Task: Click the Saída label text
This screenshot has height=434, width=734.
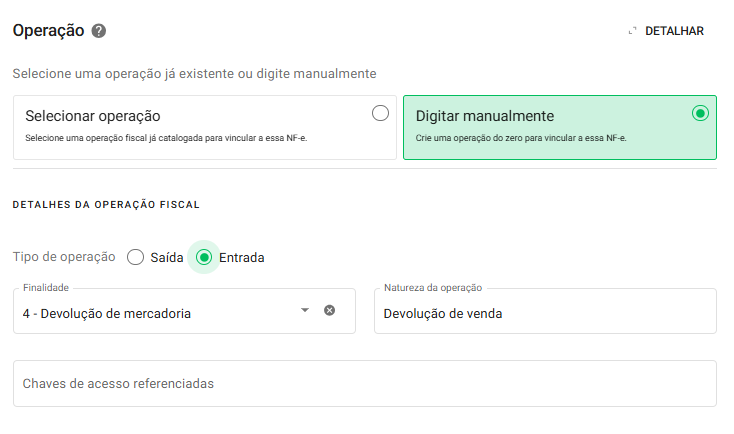Action: tap(167, 258)
